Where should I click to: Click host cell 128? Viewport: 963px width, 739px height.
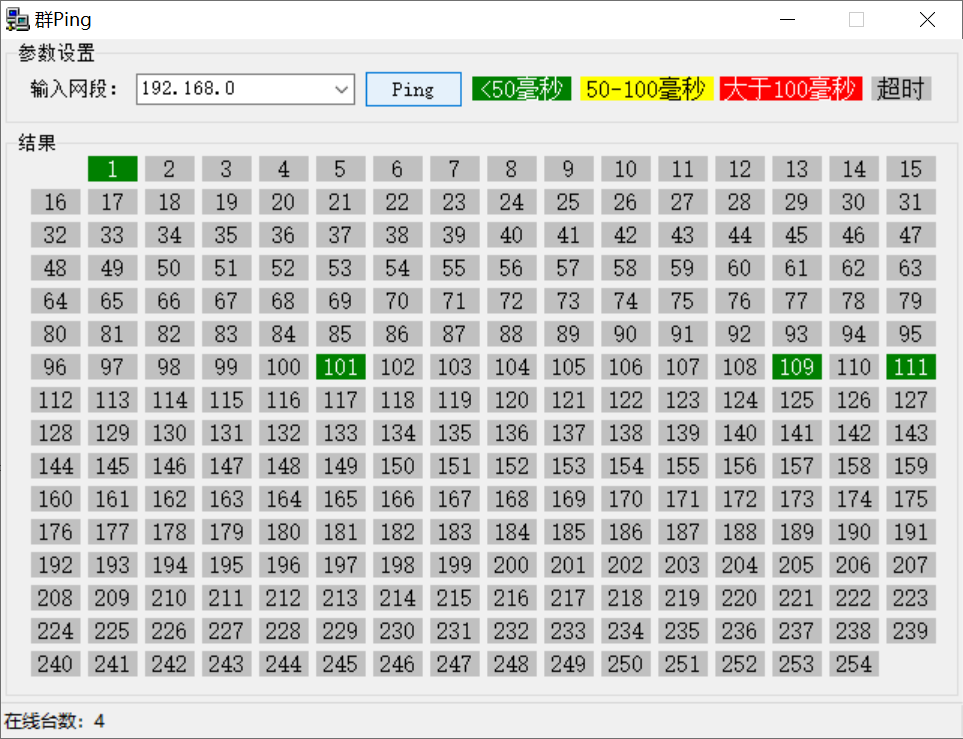(x=55, y=433)
